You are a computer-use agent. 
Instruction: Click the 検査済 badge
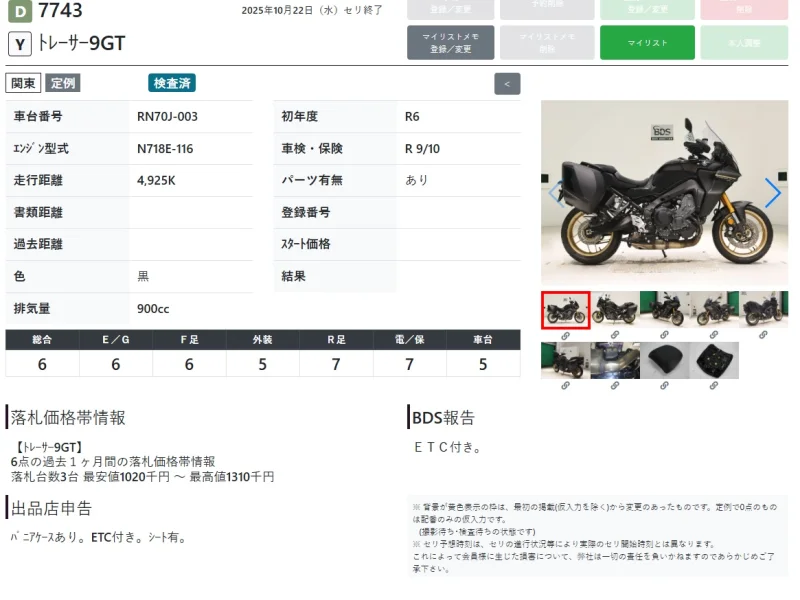tap(172, 83)
